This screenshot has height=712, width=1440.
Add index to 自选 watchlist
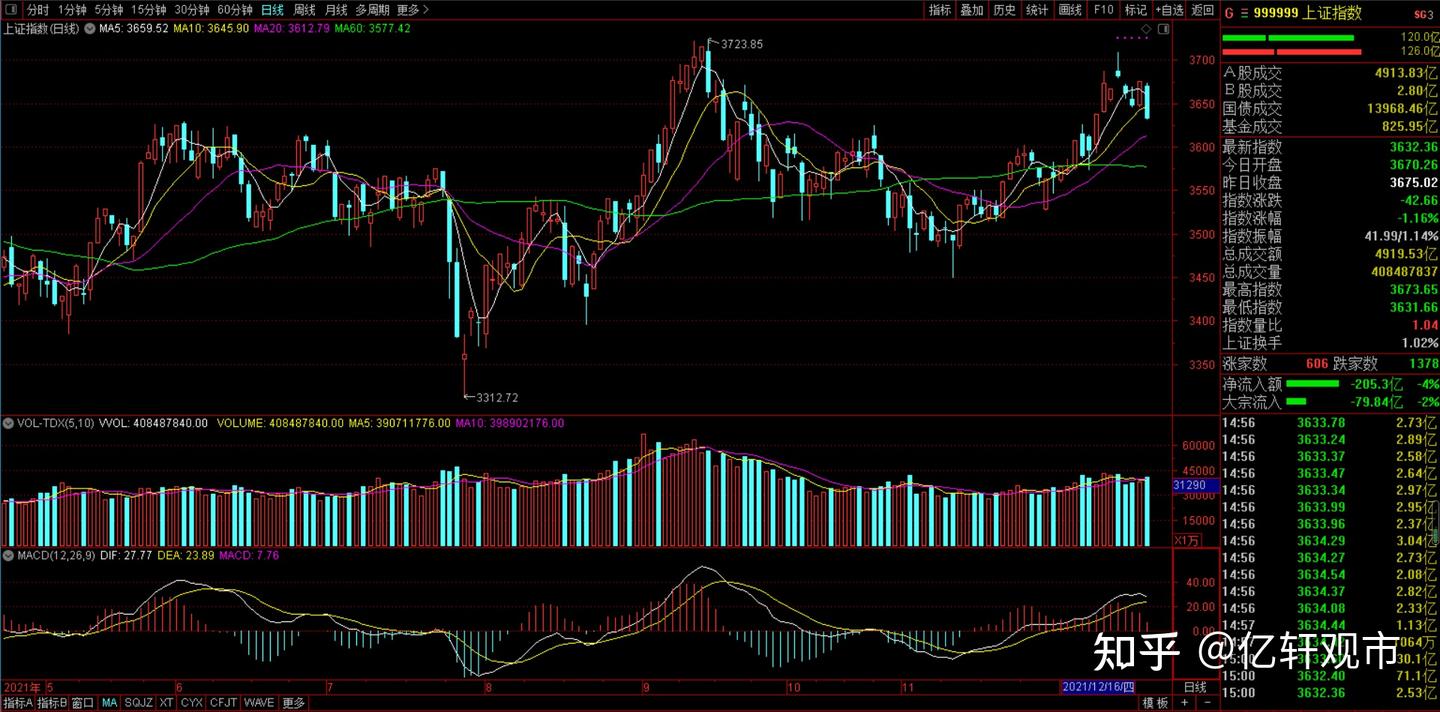point(1169,10)
